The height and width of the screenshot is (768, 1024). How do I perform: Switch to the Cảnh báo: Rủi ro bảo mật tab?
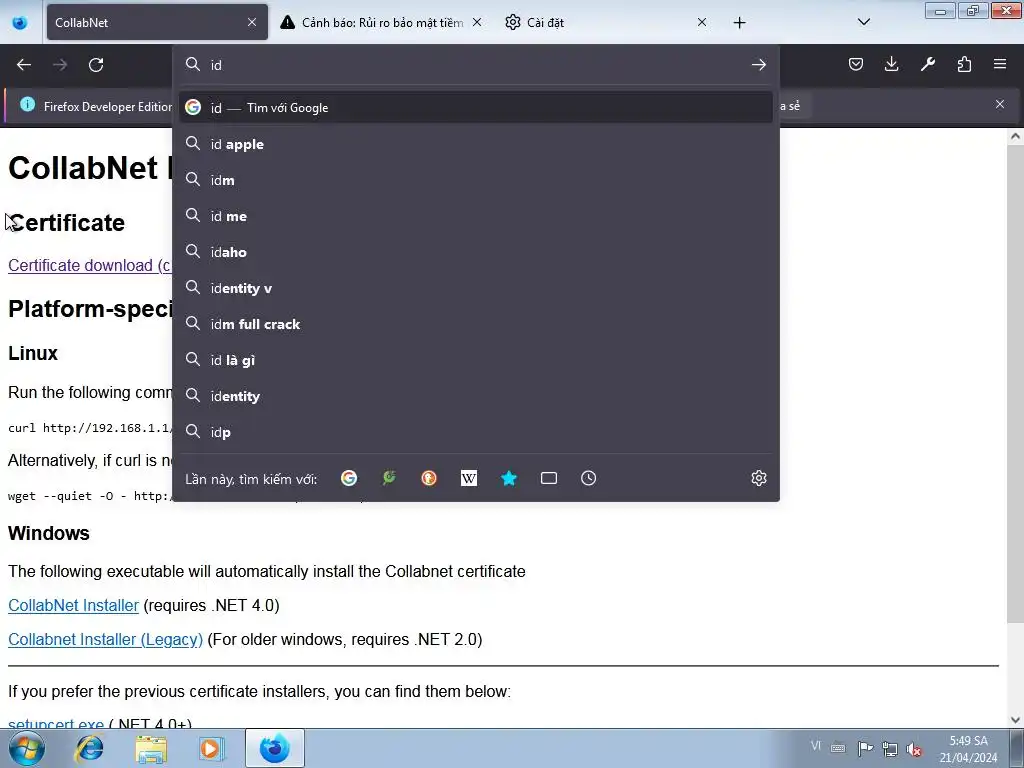[x=382, y=22]
